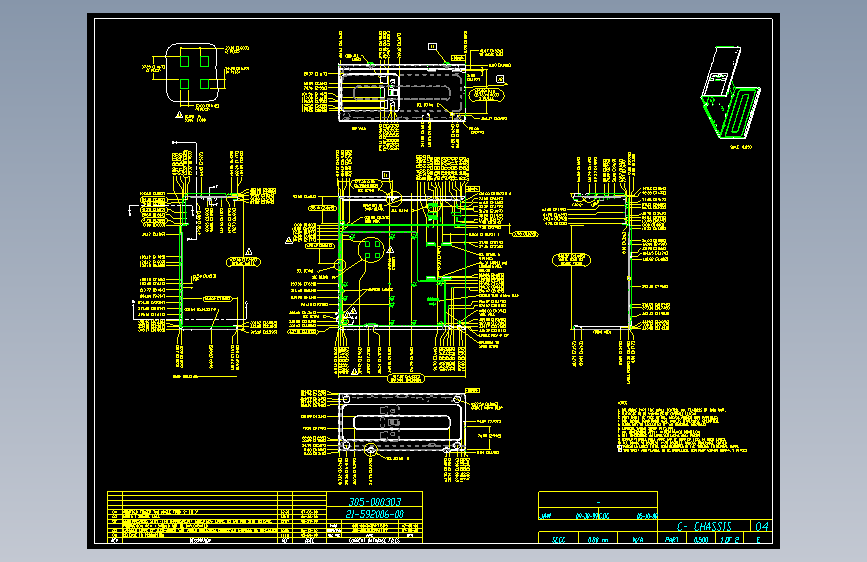The width and height of the screenshot is (867, 562).
Task: Click the left side elevation view
Action: (x=212, y=261)
